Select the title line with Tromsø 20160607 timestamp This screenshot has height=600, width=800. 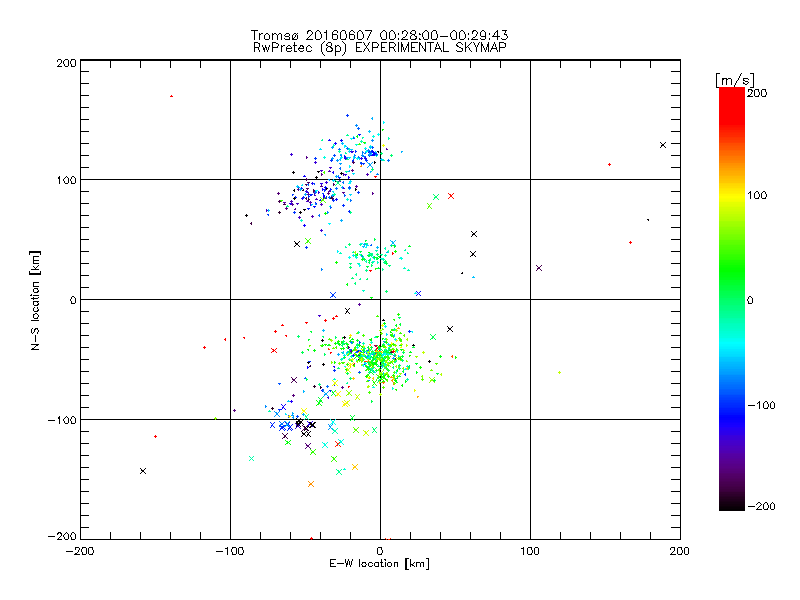(x=380, y=35)
